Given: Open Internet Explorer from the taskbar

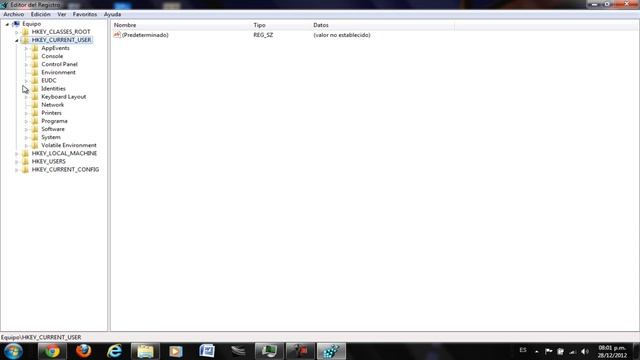Looking at the screenshot, I should pos(115,351).
